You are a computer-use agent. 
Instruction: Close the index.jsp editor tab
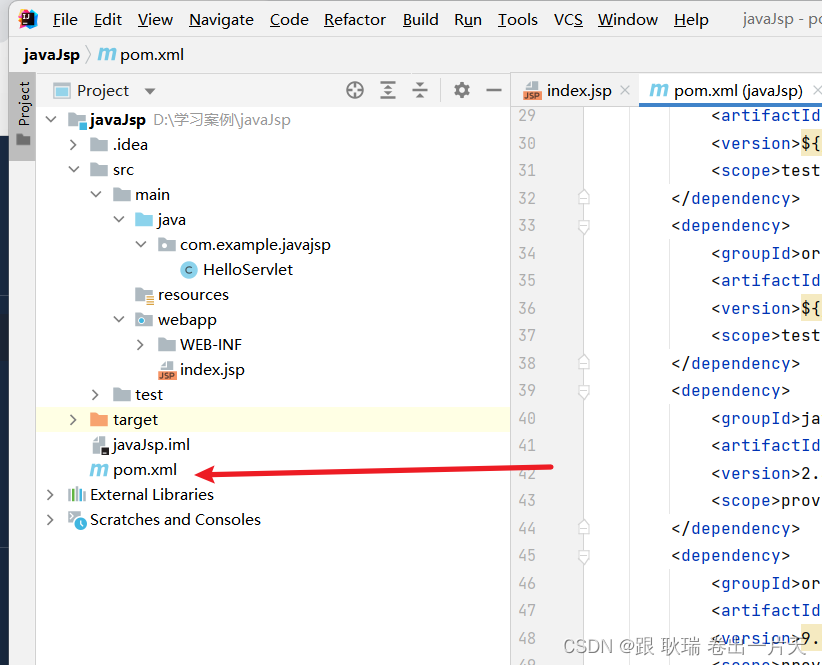pyautogui.click(x=625, y=90)
